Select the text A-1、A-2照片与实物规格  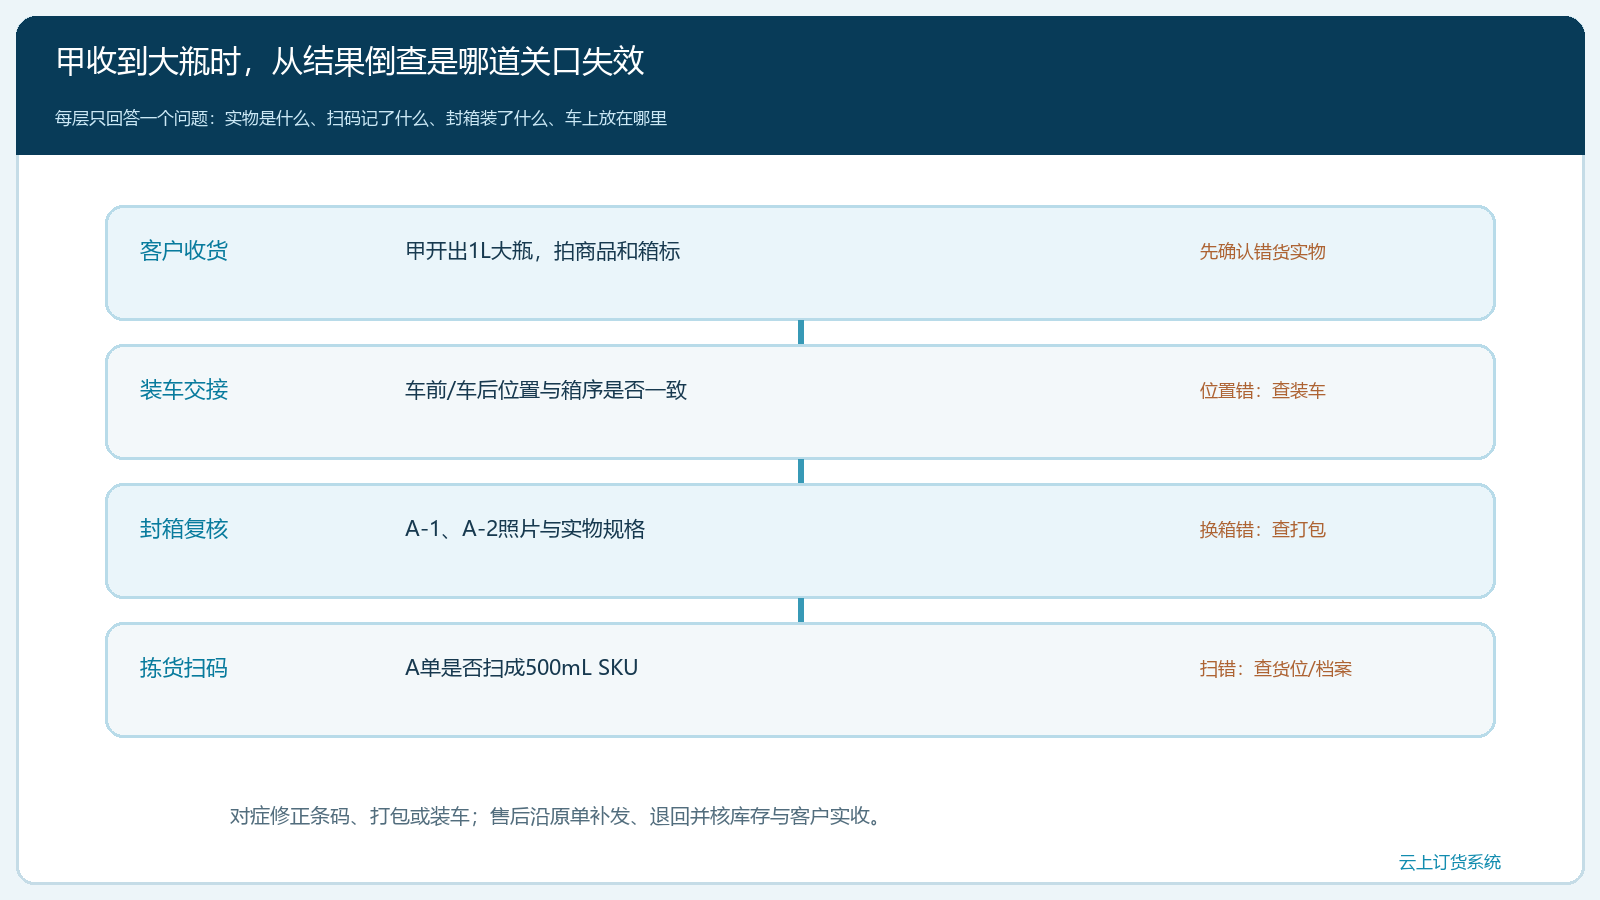pos(525,529)
